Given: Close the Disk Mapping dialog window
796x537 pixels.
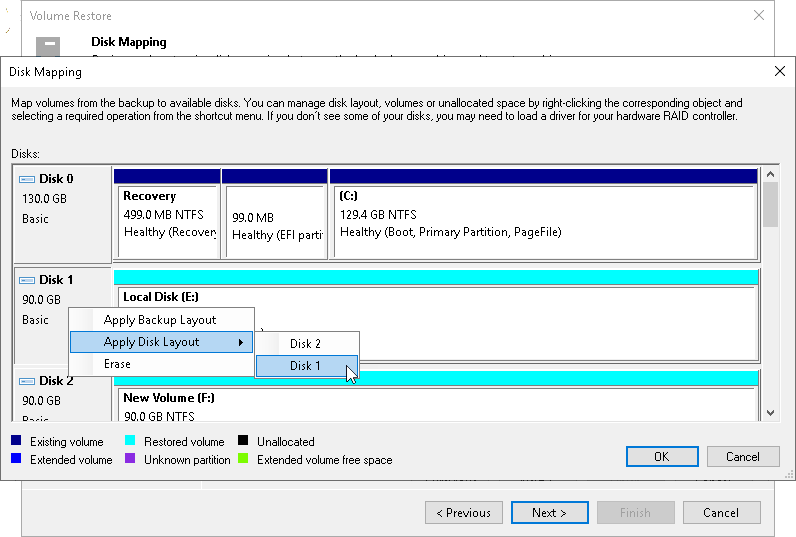Looking at the screenshot, I should tap(780, 71).
